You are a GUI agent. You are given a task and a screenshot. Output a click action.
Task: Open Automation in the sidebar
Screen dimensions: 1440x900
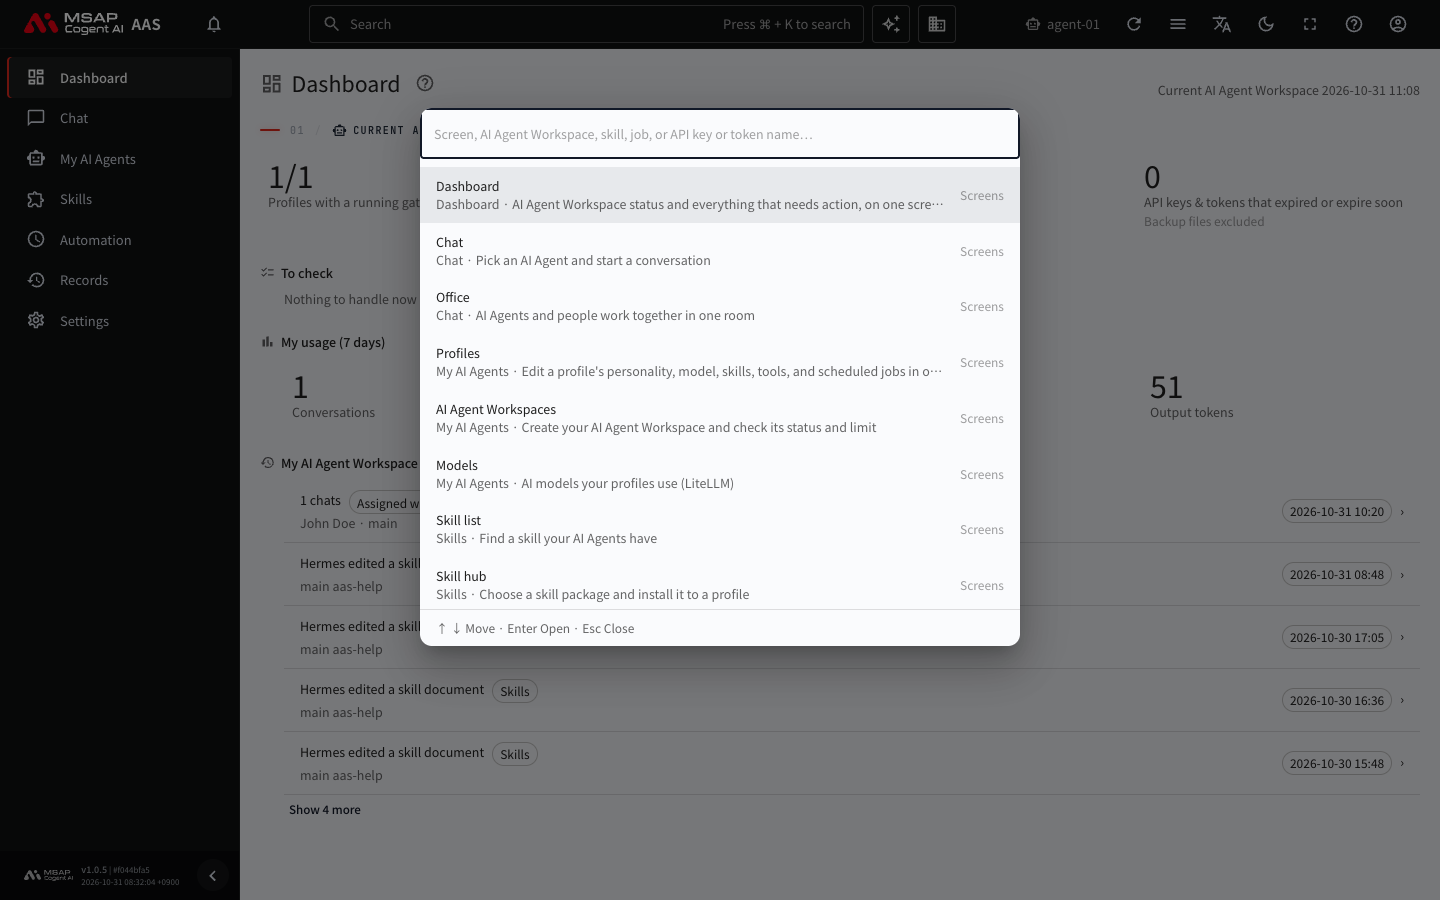pyautogui.click(x=120, y=240)
